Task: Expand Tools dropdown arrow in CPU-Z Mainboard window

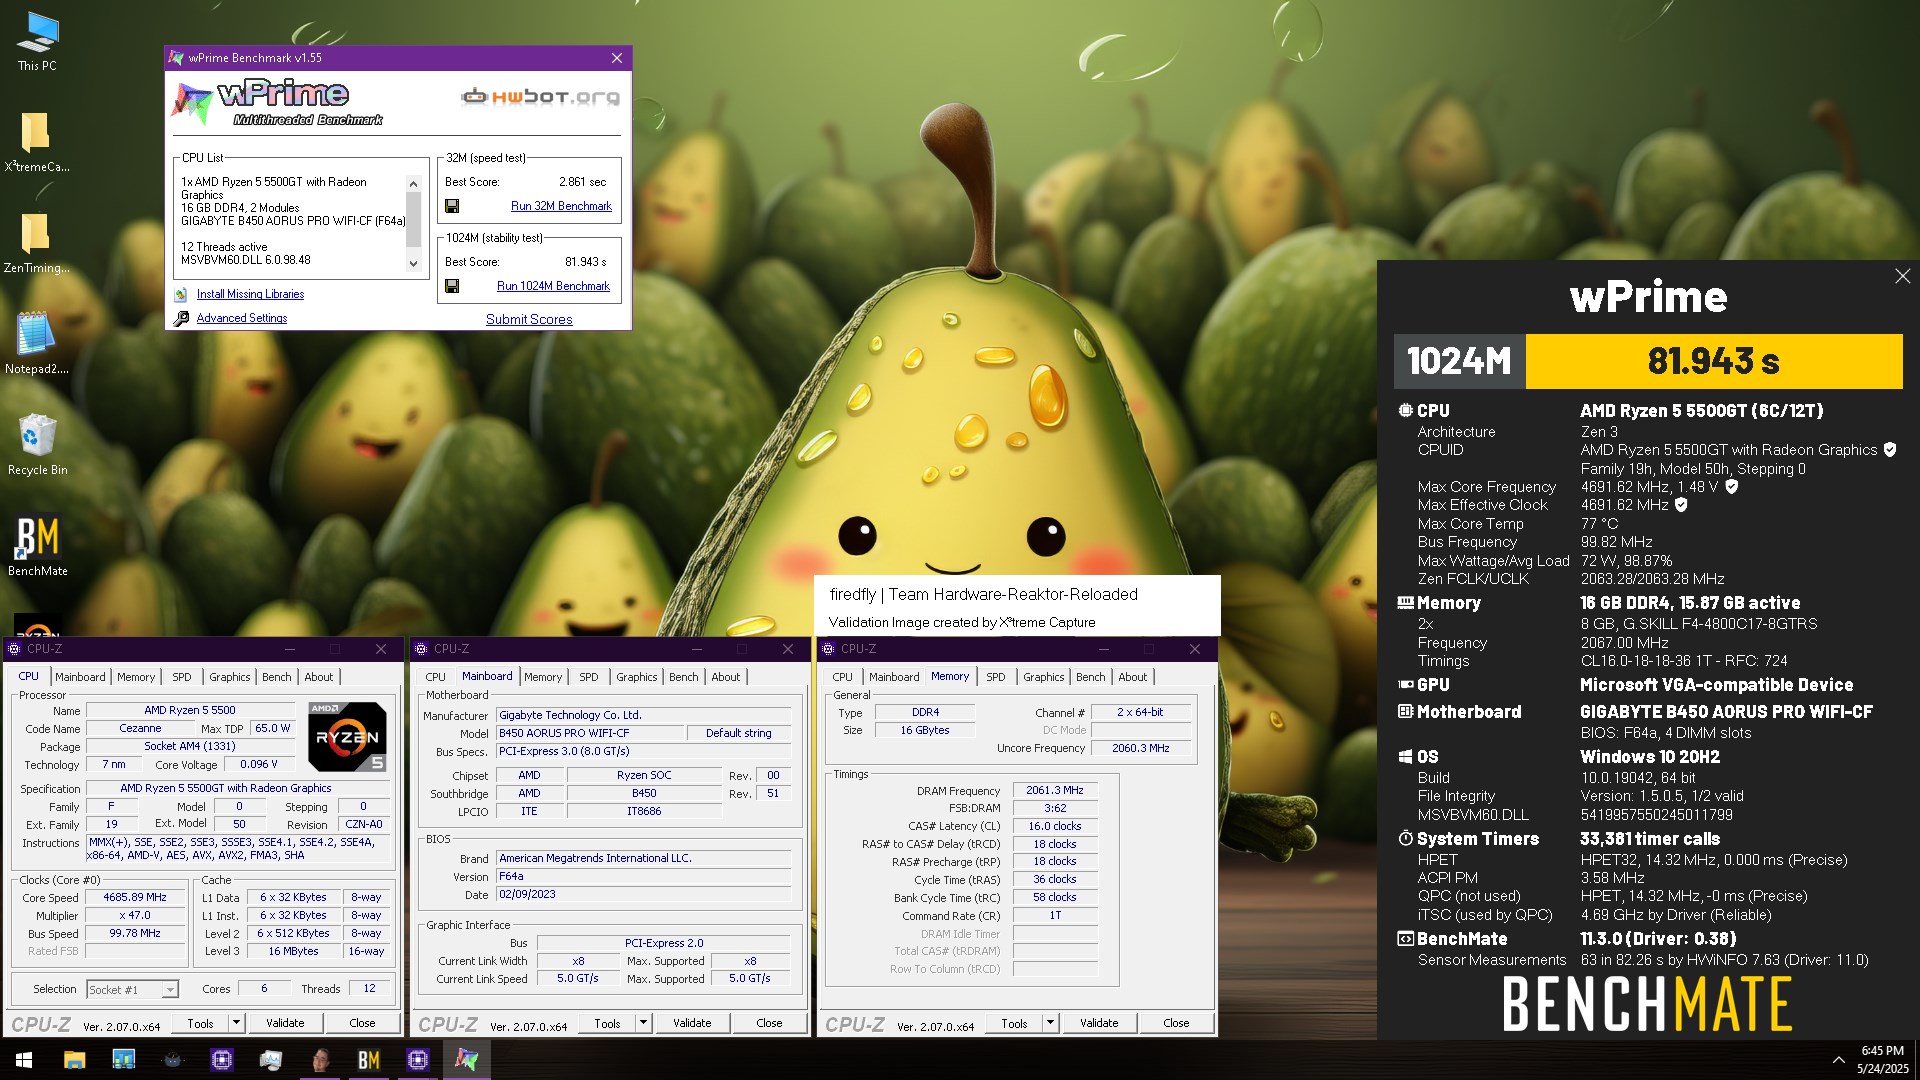Action: click(x=643, y=1023)
